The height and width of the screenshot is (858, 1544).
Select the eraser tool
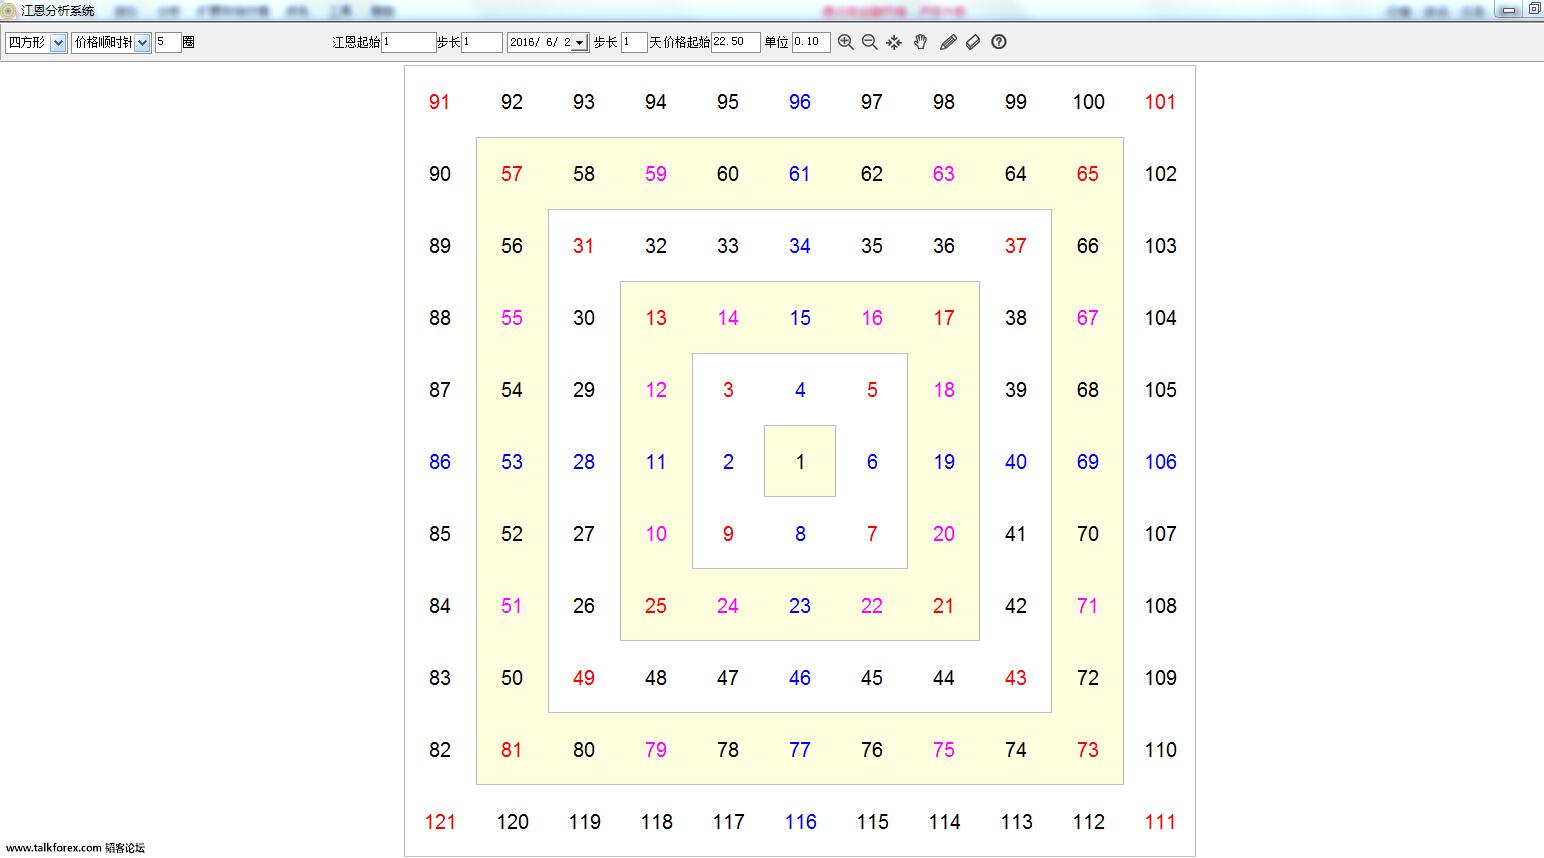click(973, 42)
